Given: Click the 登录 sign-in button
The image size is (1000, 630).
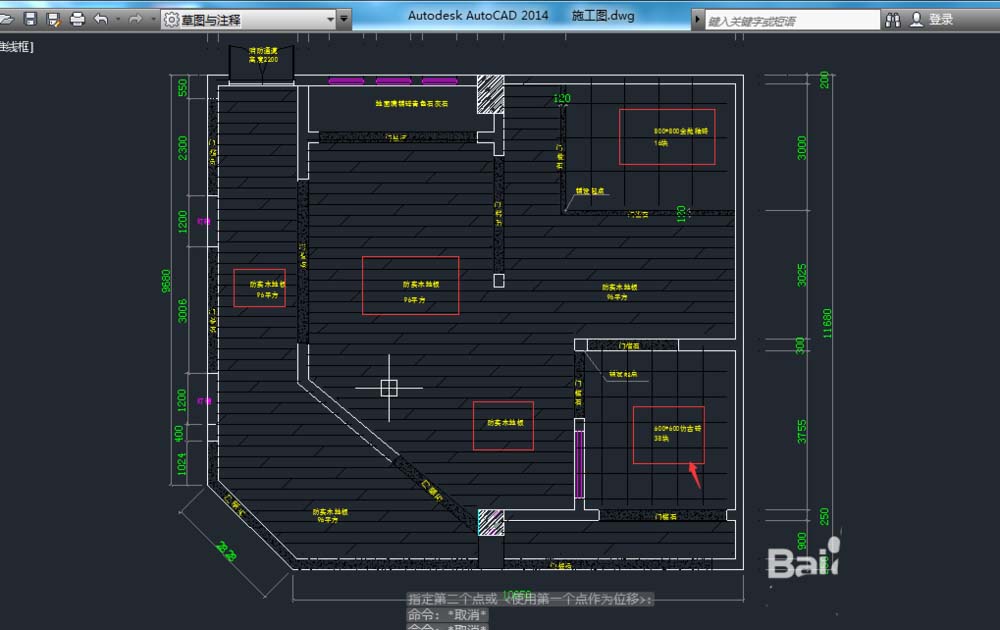Looking at the screenshot, I should (x=941, y=19).
